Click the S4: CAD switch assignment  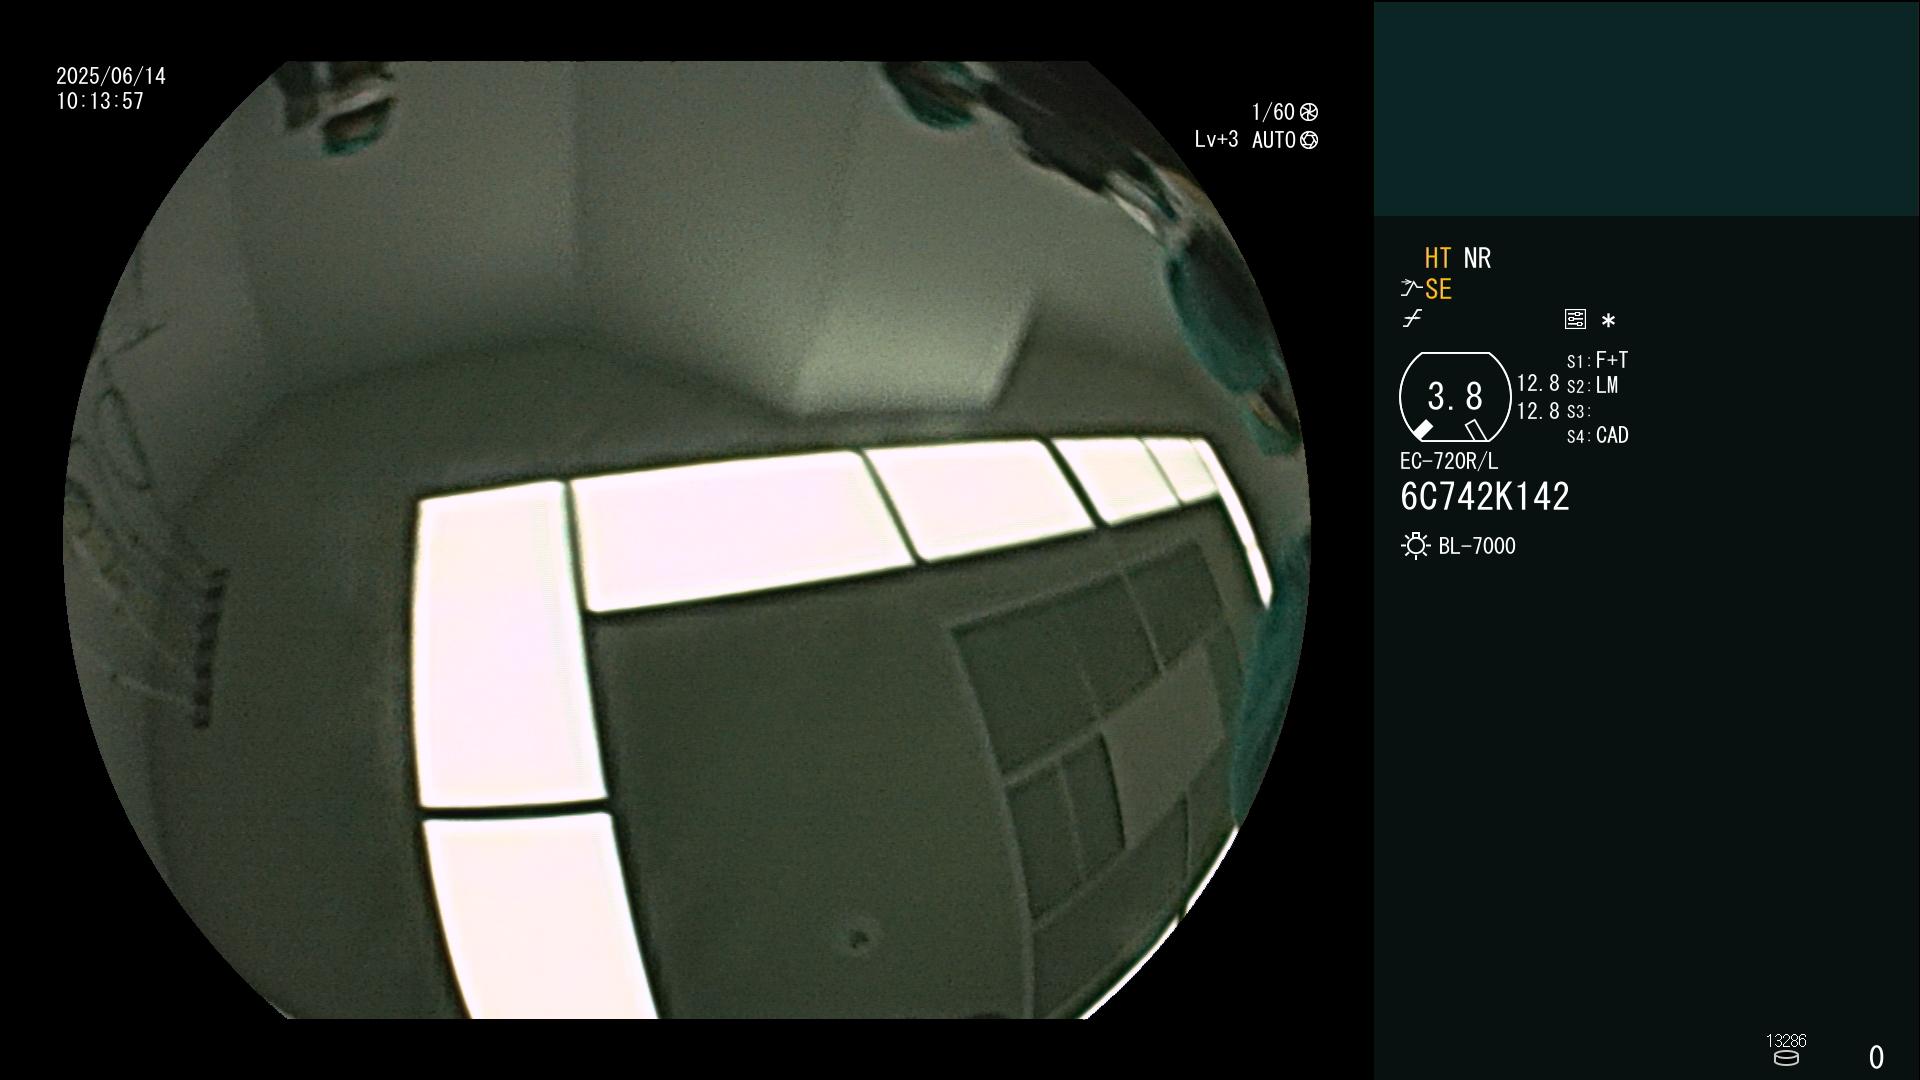pyautogui.click(x=1598, y=435)
